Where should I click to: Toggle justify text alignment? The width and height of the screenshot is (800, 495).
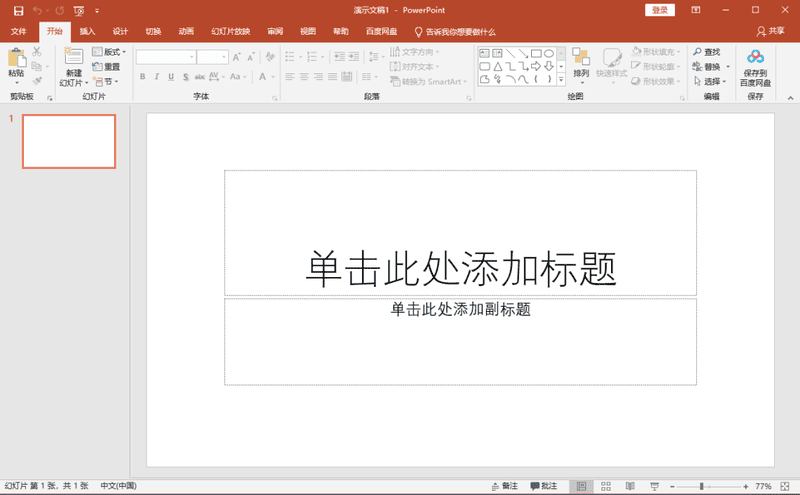(333, 77)
